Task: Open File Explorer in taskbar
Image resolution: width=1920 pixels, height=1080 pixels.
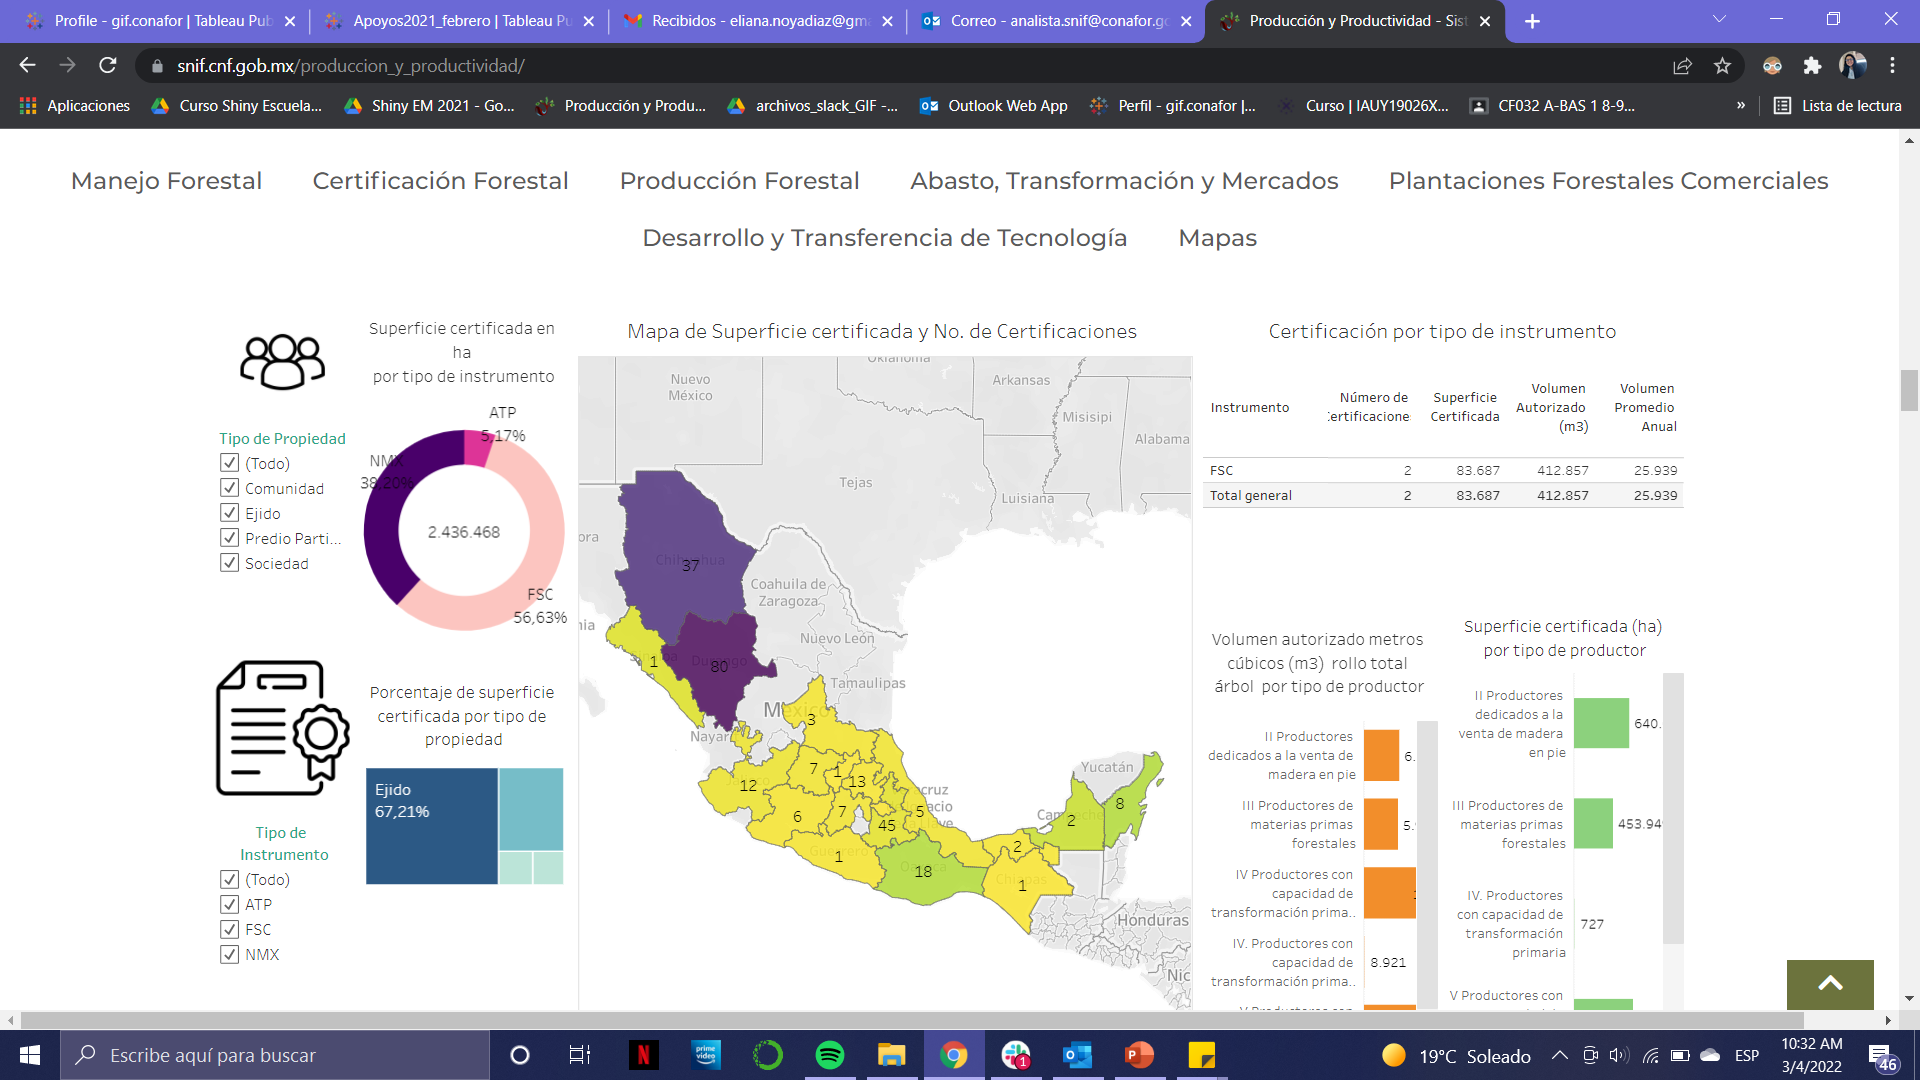Action: 891,1055
